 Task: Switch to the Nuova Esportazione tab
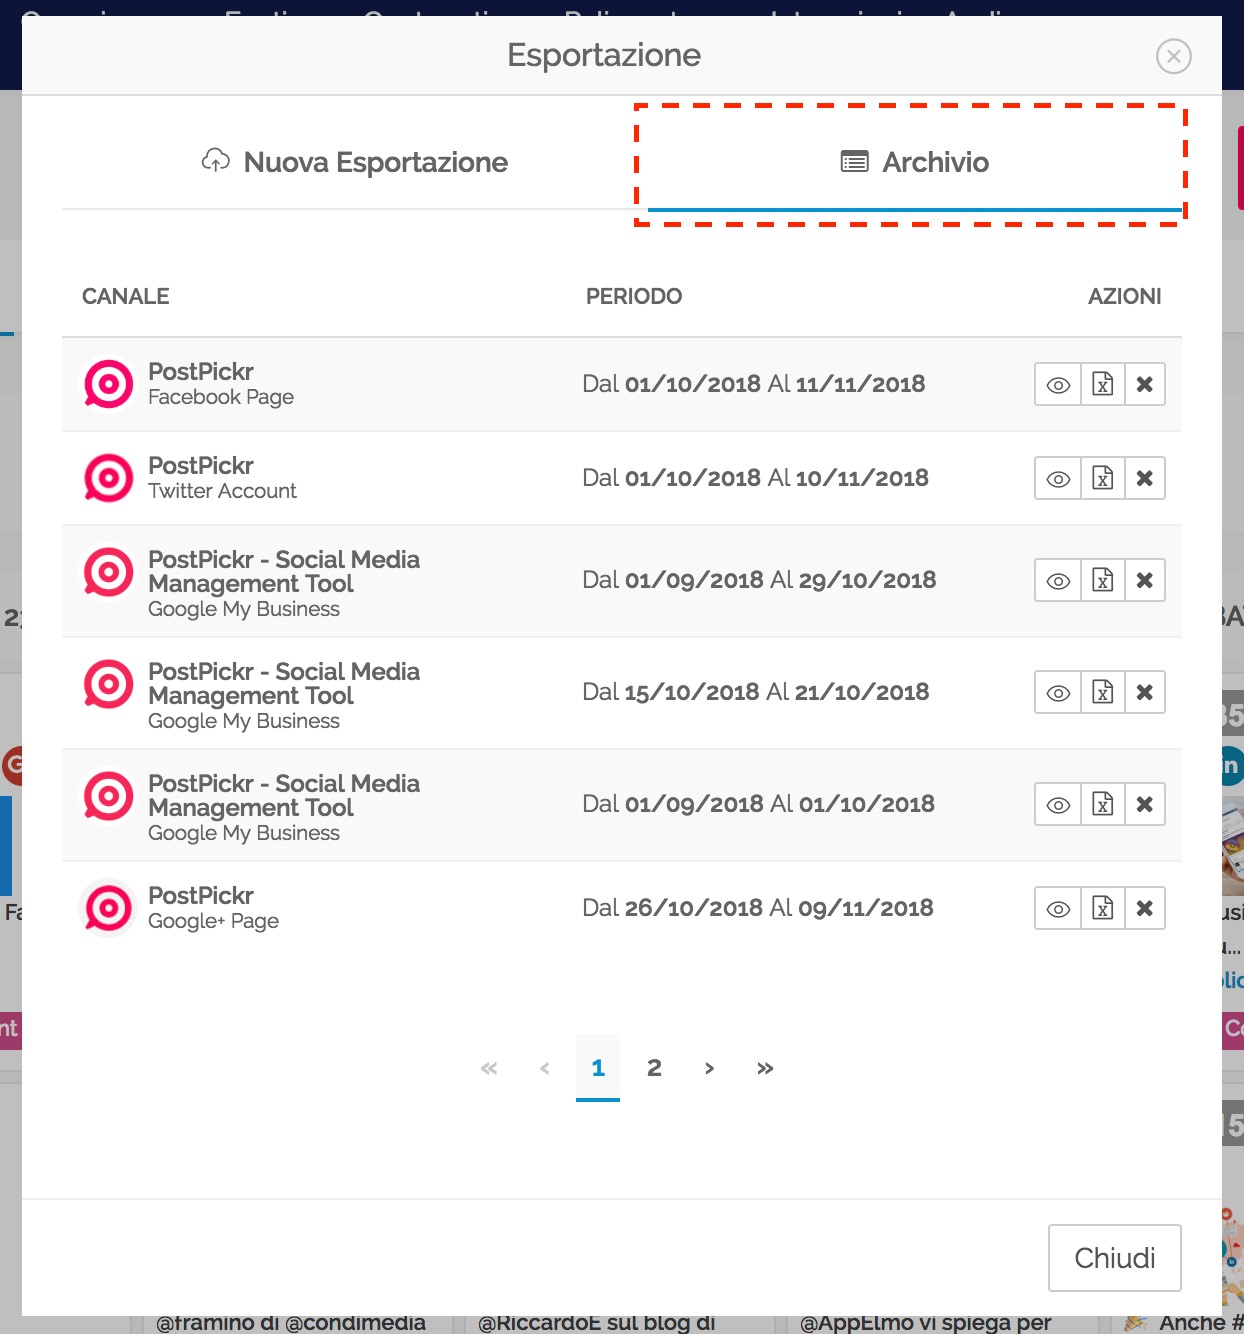(x=355, y=162)
